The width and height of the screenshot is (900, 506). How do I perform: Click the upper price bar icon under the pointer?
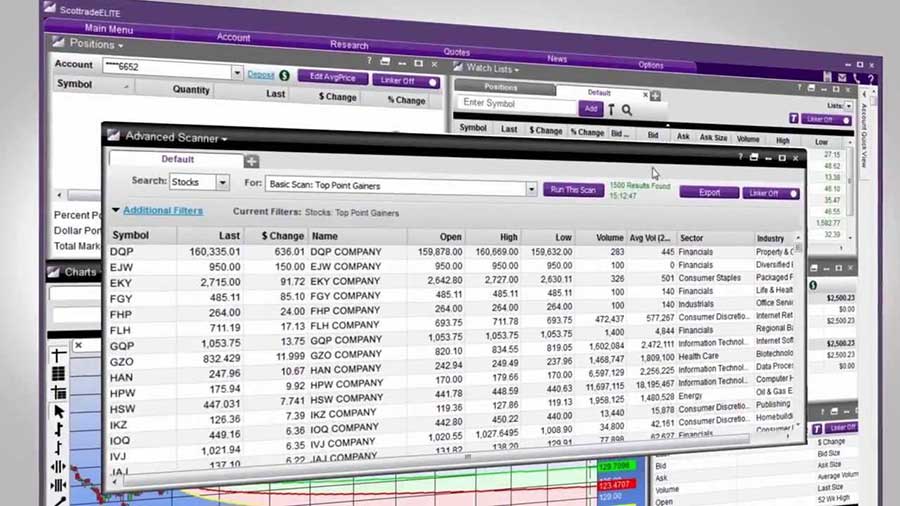coord(59,430)
